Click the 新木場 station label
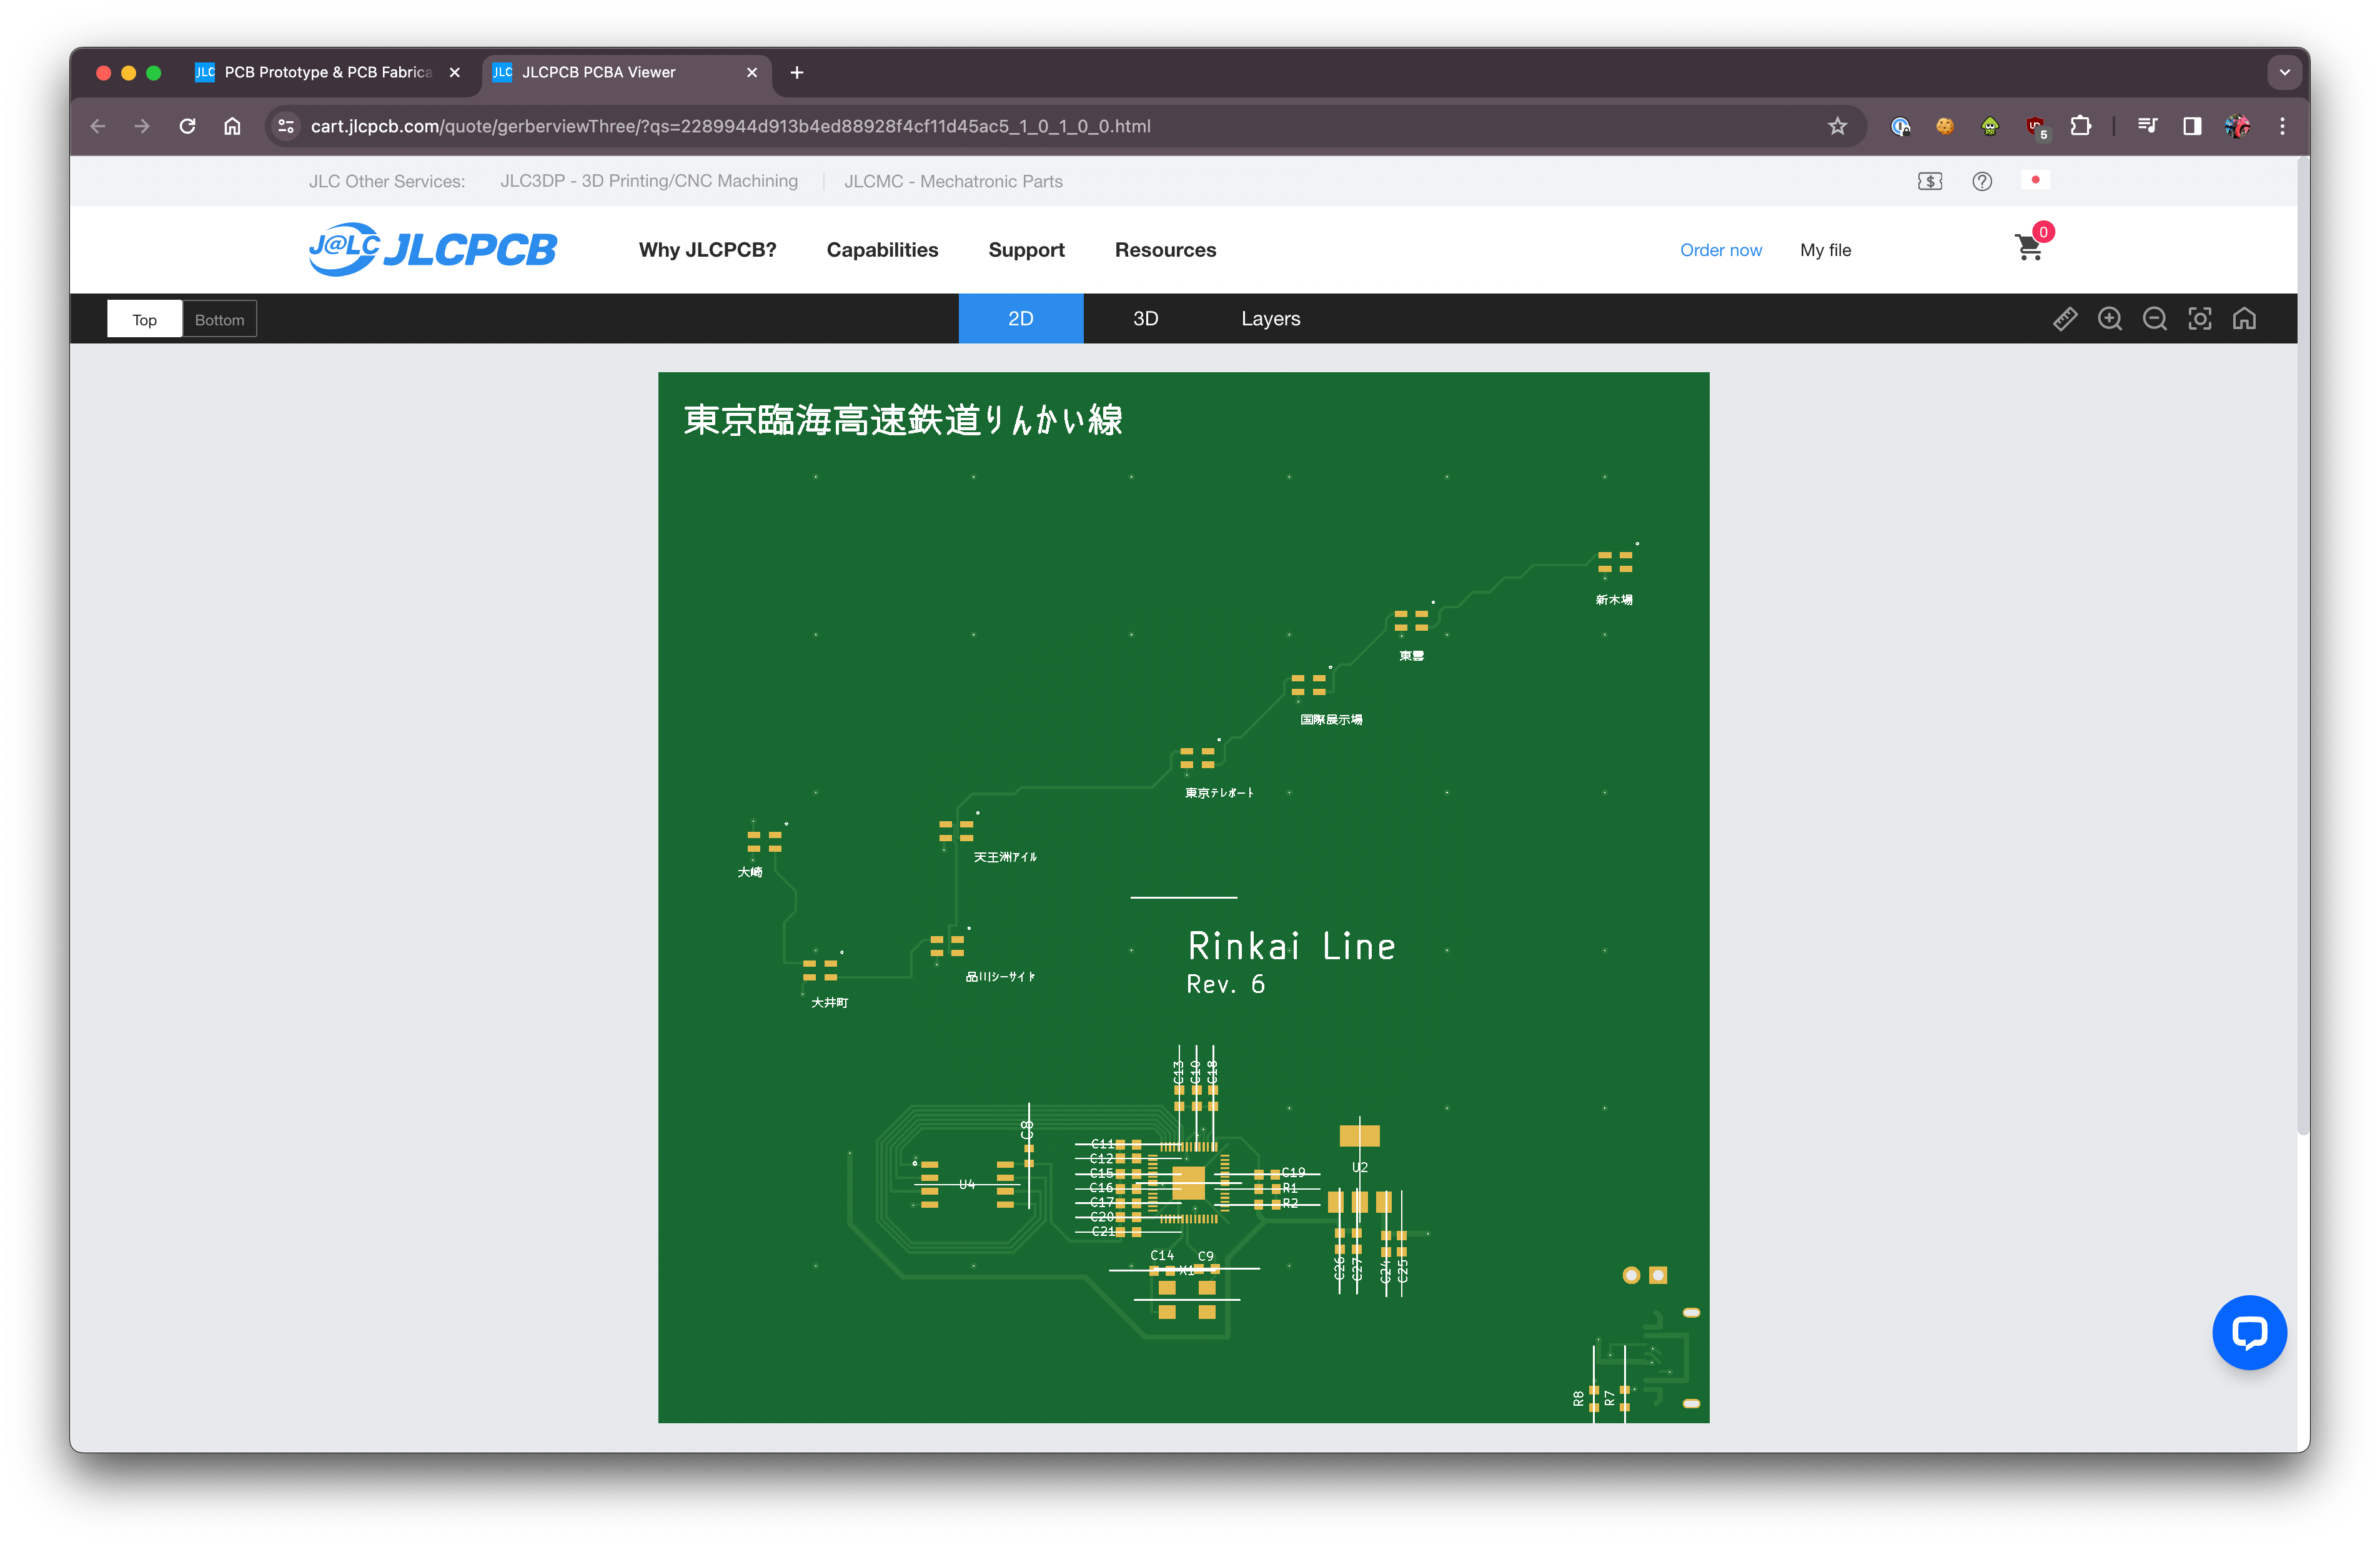This screenshot has height=1545, width=2380. point(1613,600)
